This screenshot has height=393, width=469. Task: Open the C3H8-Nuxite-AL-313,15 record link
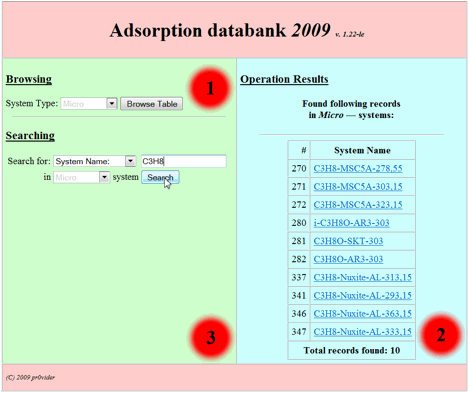click(363, 277)
